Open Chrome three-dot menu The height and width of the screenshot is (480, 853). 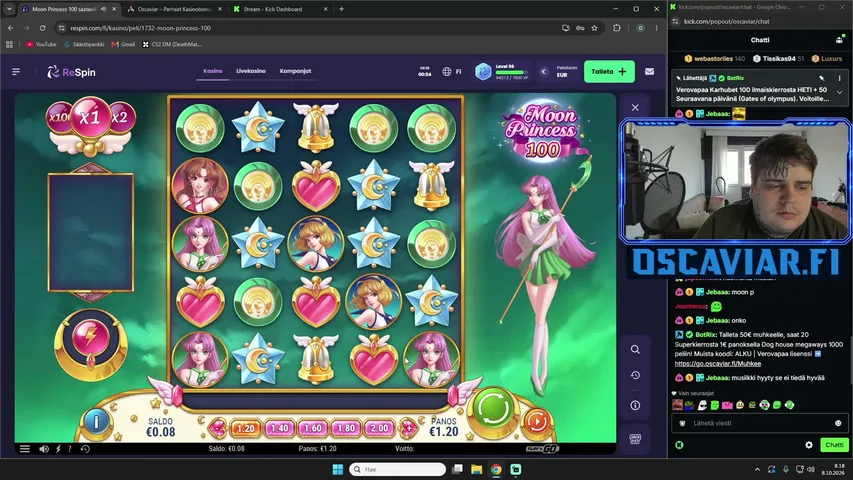(657, 28)
